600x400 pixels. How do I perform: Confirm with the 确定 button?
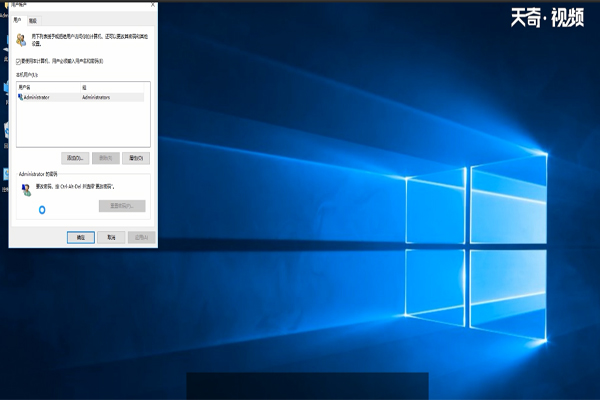[x=81, y=238]
